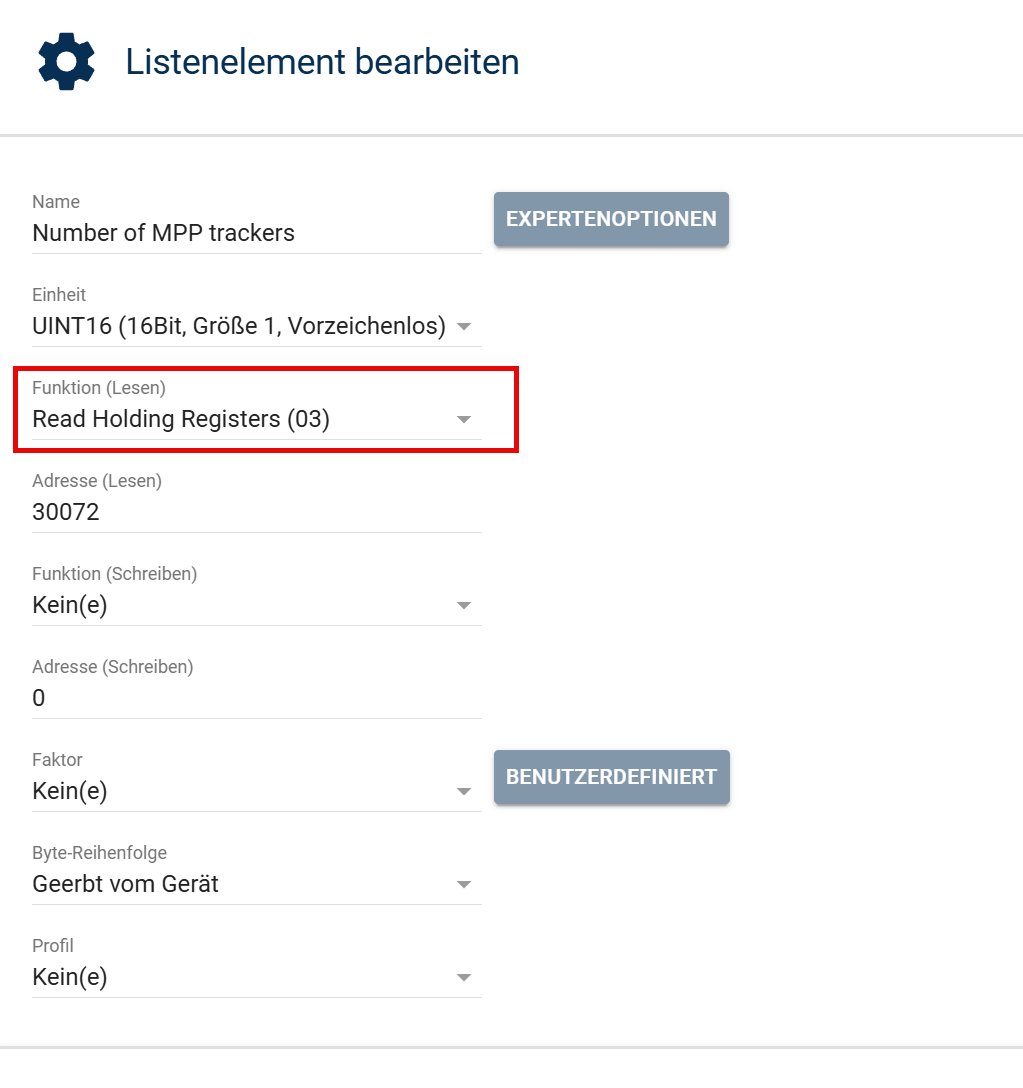Open the UINT16 unit selection
Viewport: 1023px width, 1088px height.
pos(238,326)
